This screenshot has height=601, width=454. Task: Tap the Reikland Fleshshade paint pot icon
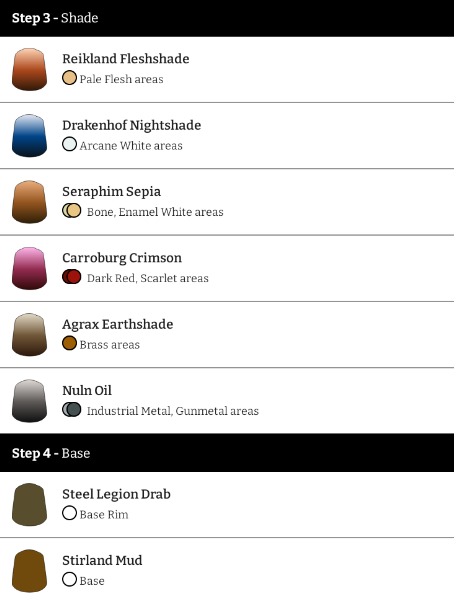pyautogui.click(x=30, y=69)
